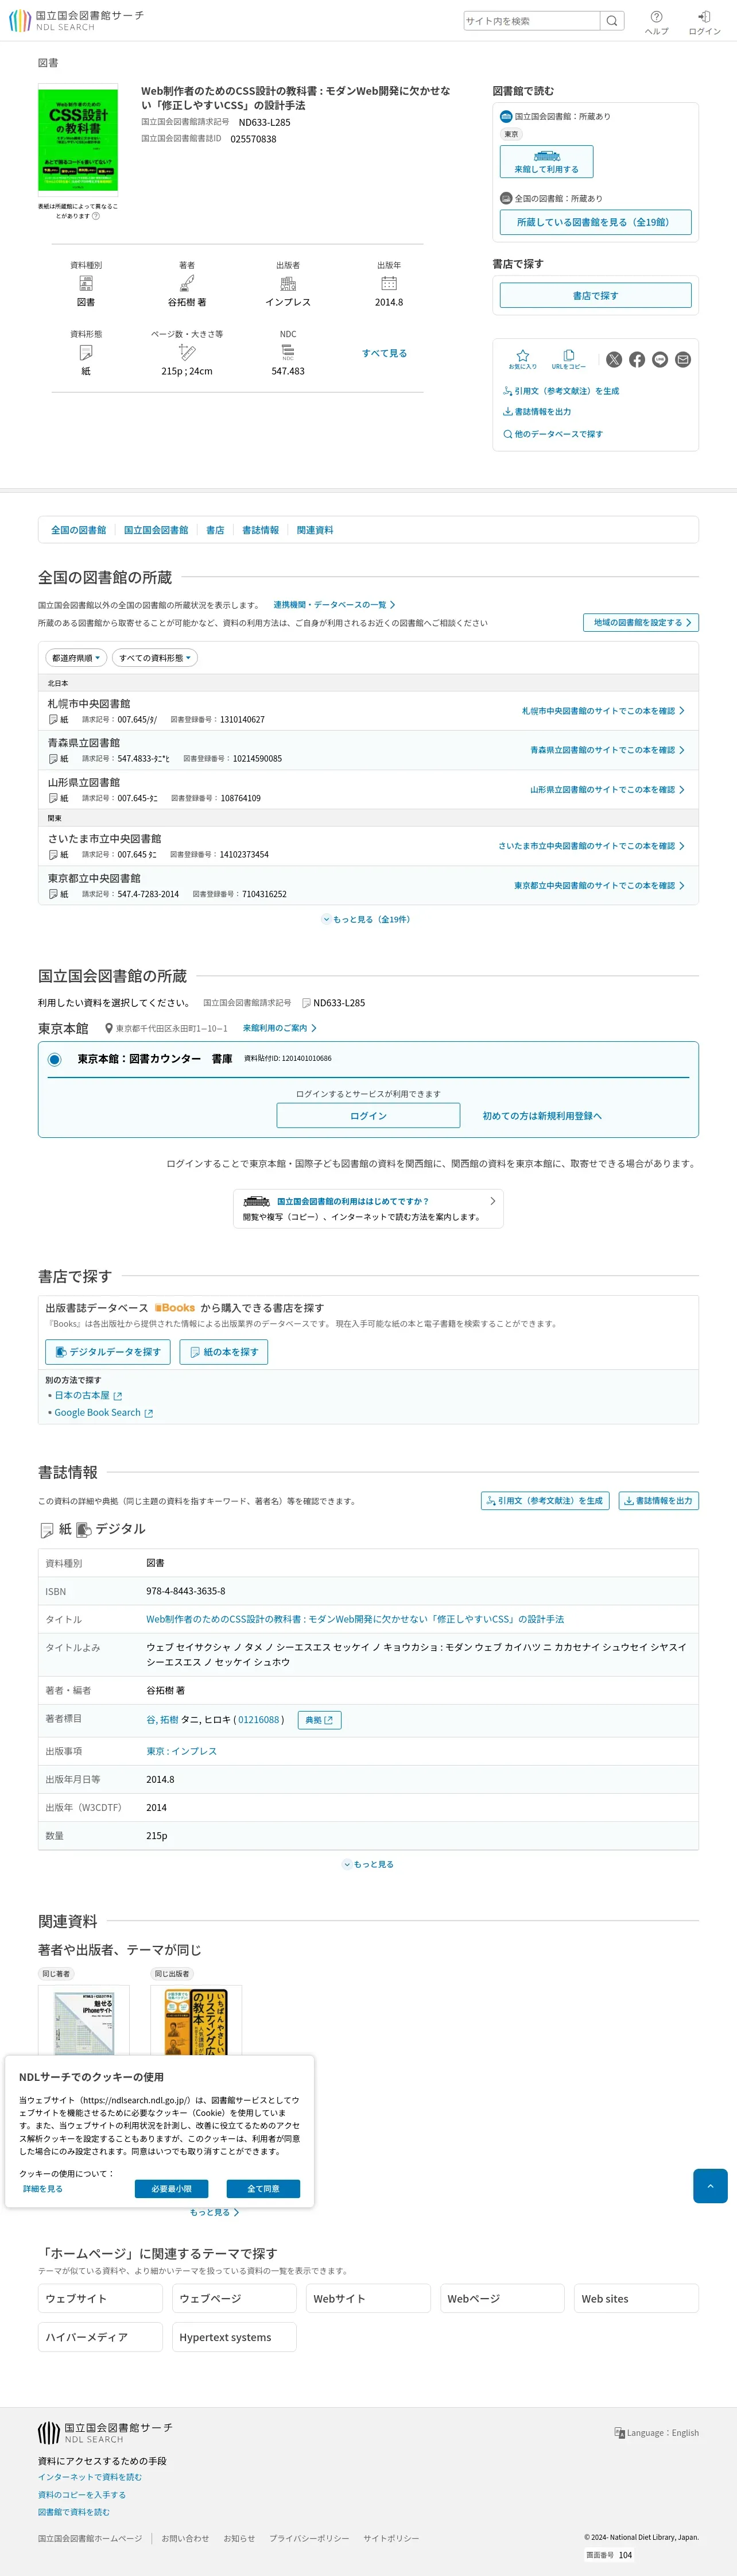Jump to 書誌情報 tab
The image size is (737, 2576).
coord(260,530)
